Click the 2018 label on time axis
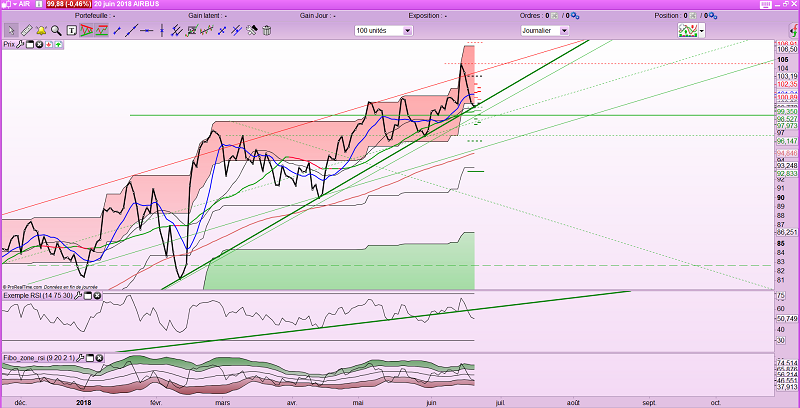The width and height of the screenshot is (800, 408). (x=84, y=402)
